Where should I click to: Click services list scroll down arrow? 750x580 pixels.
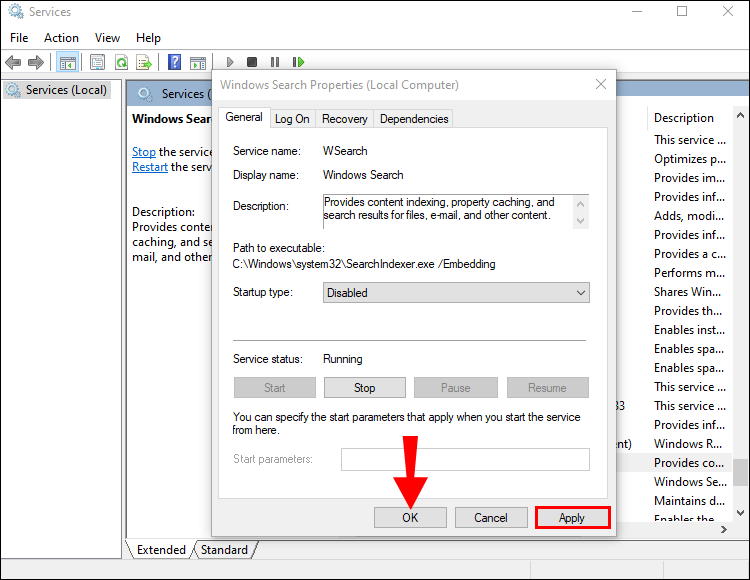(740, 513)
